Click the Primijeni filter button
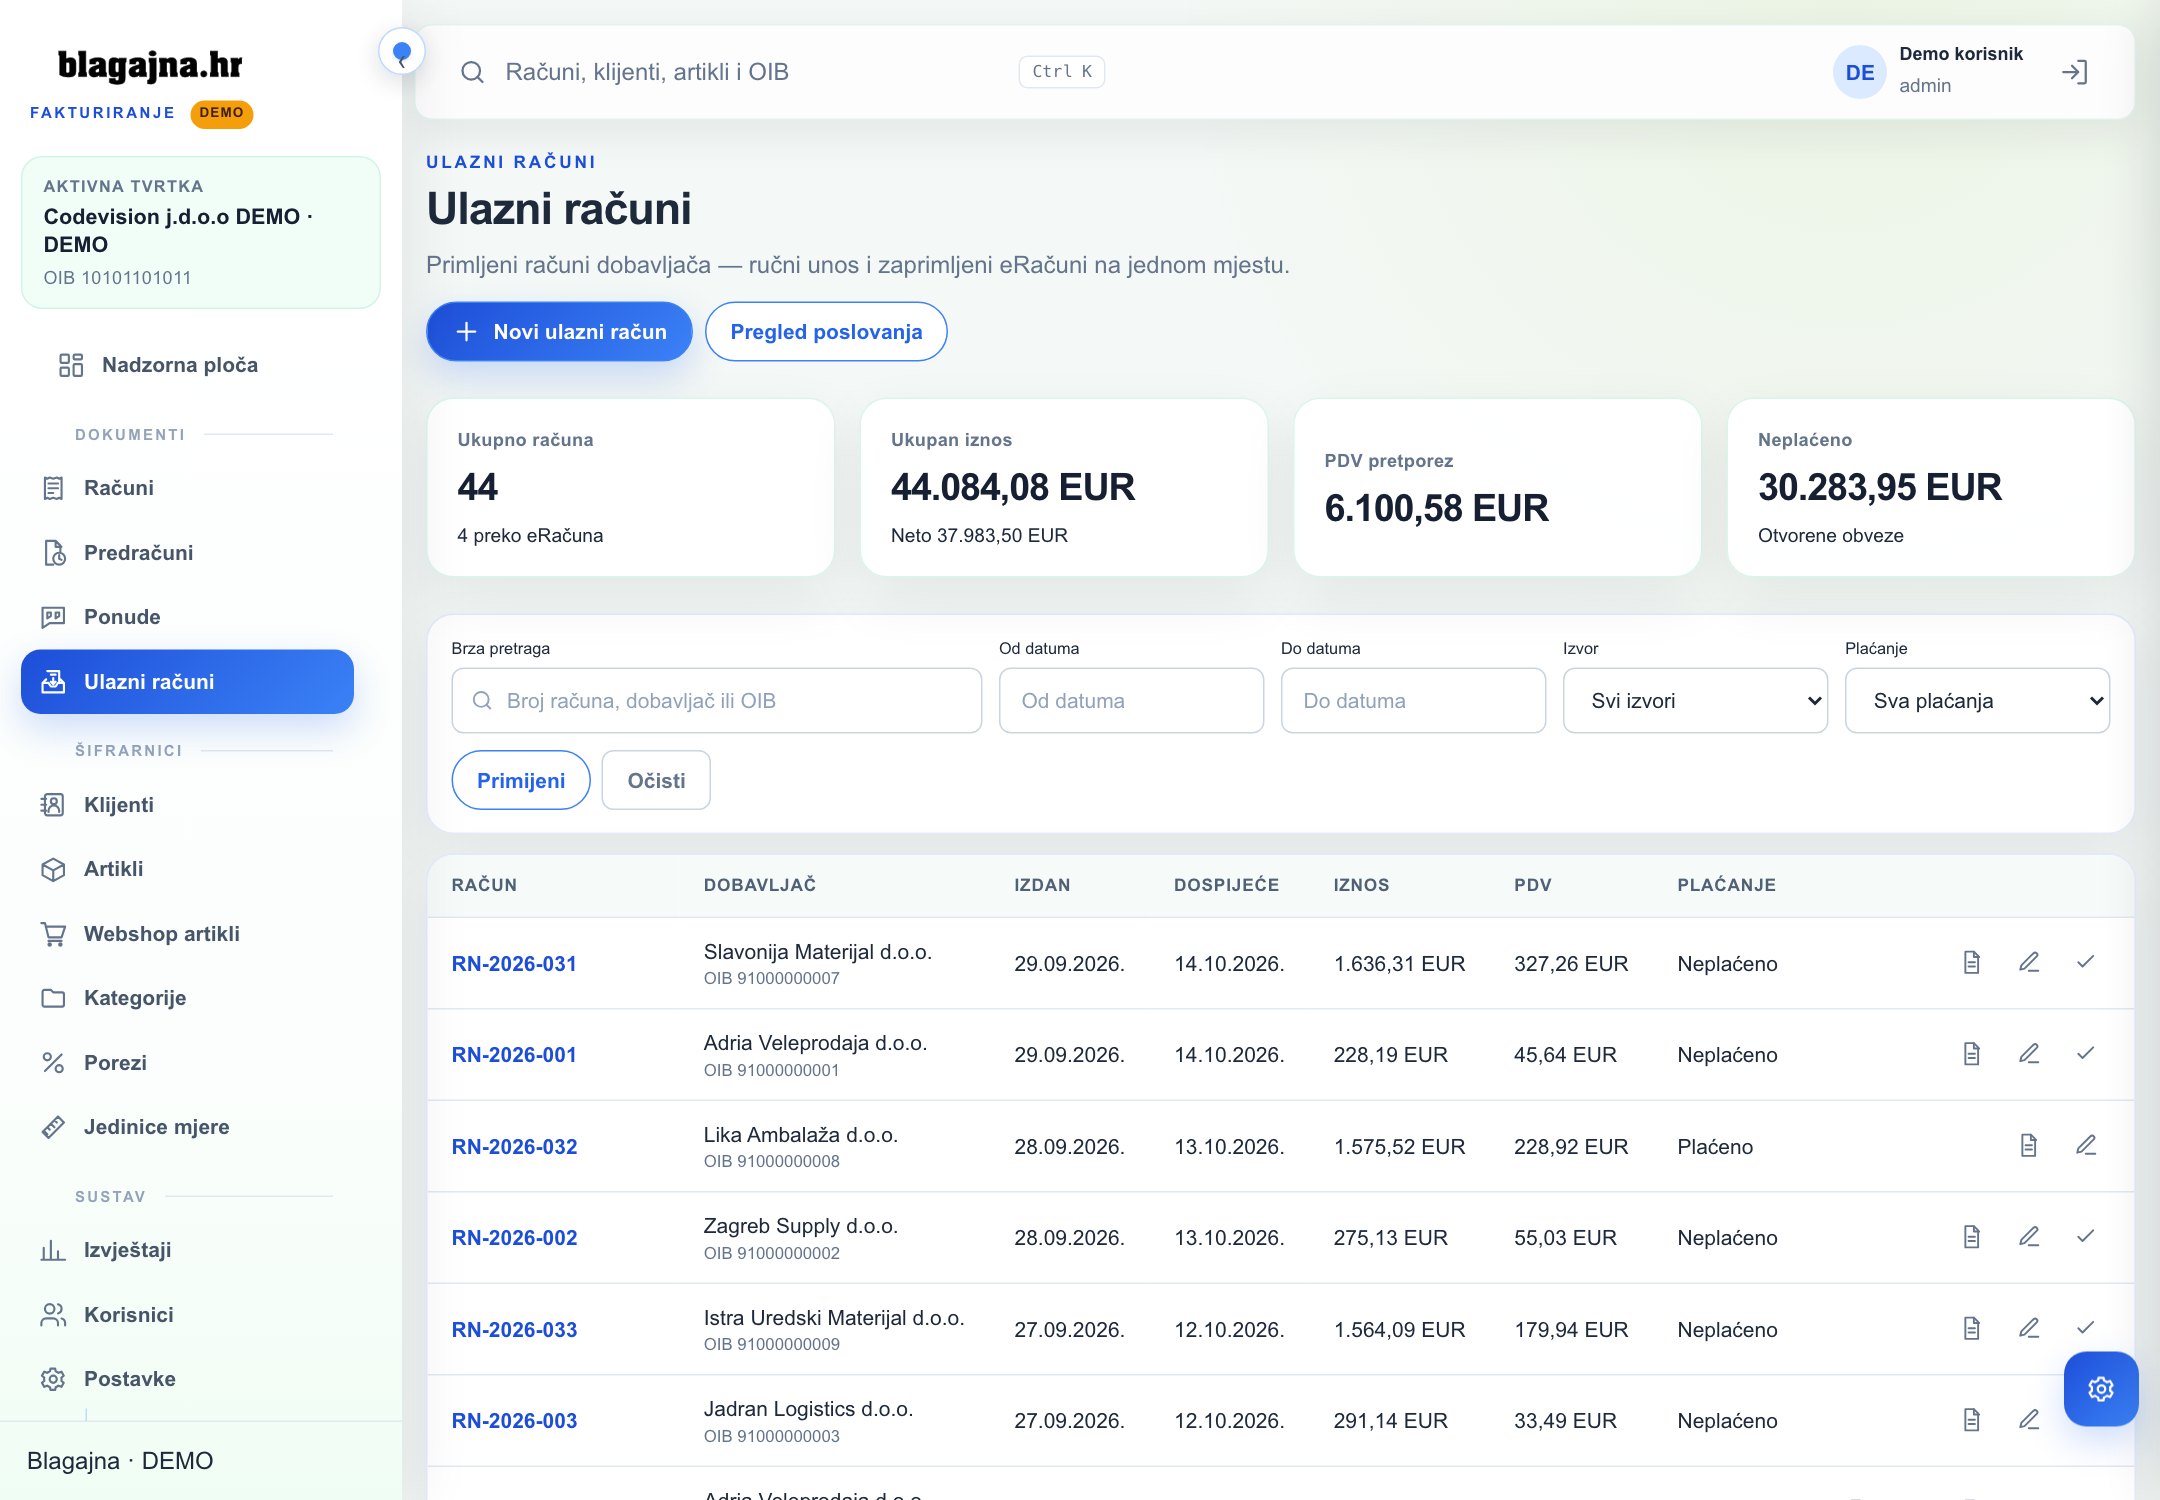 521,781
